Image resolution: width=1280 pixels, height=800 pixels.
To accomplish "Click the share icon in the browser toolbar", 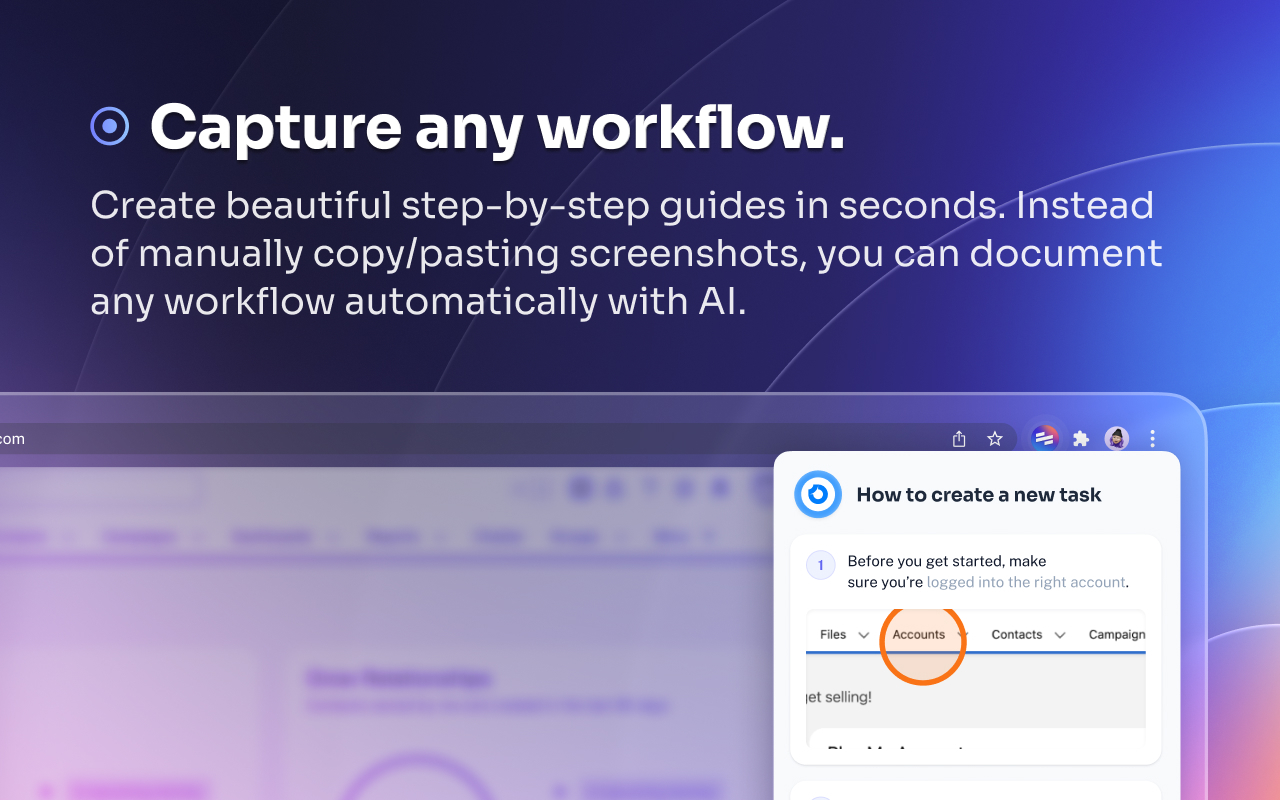I will 958,438.
